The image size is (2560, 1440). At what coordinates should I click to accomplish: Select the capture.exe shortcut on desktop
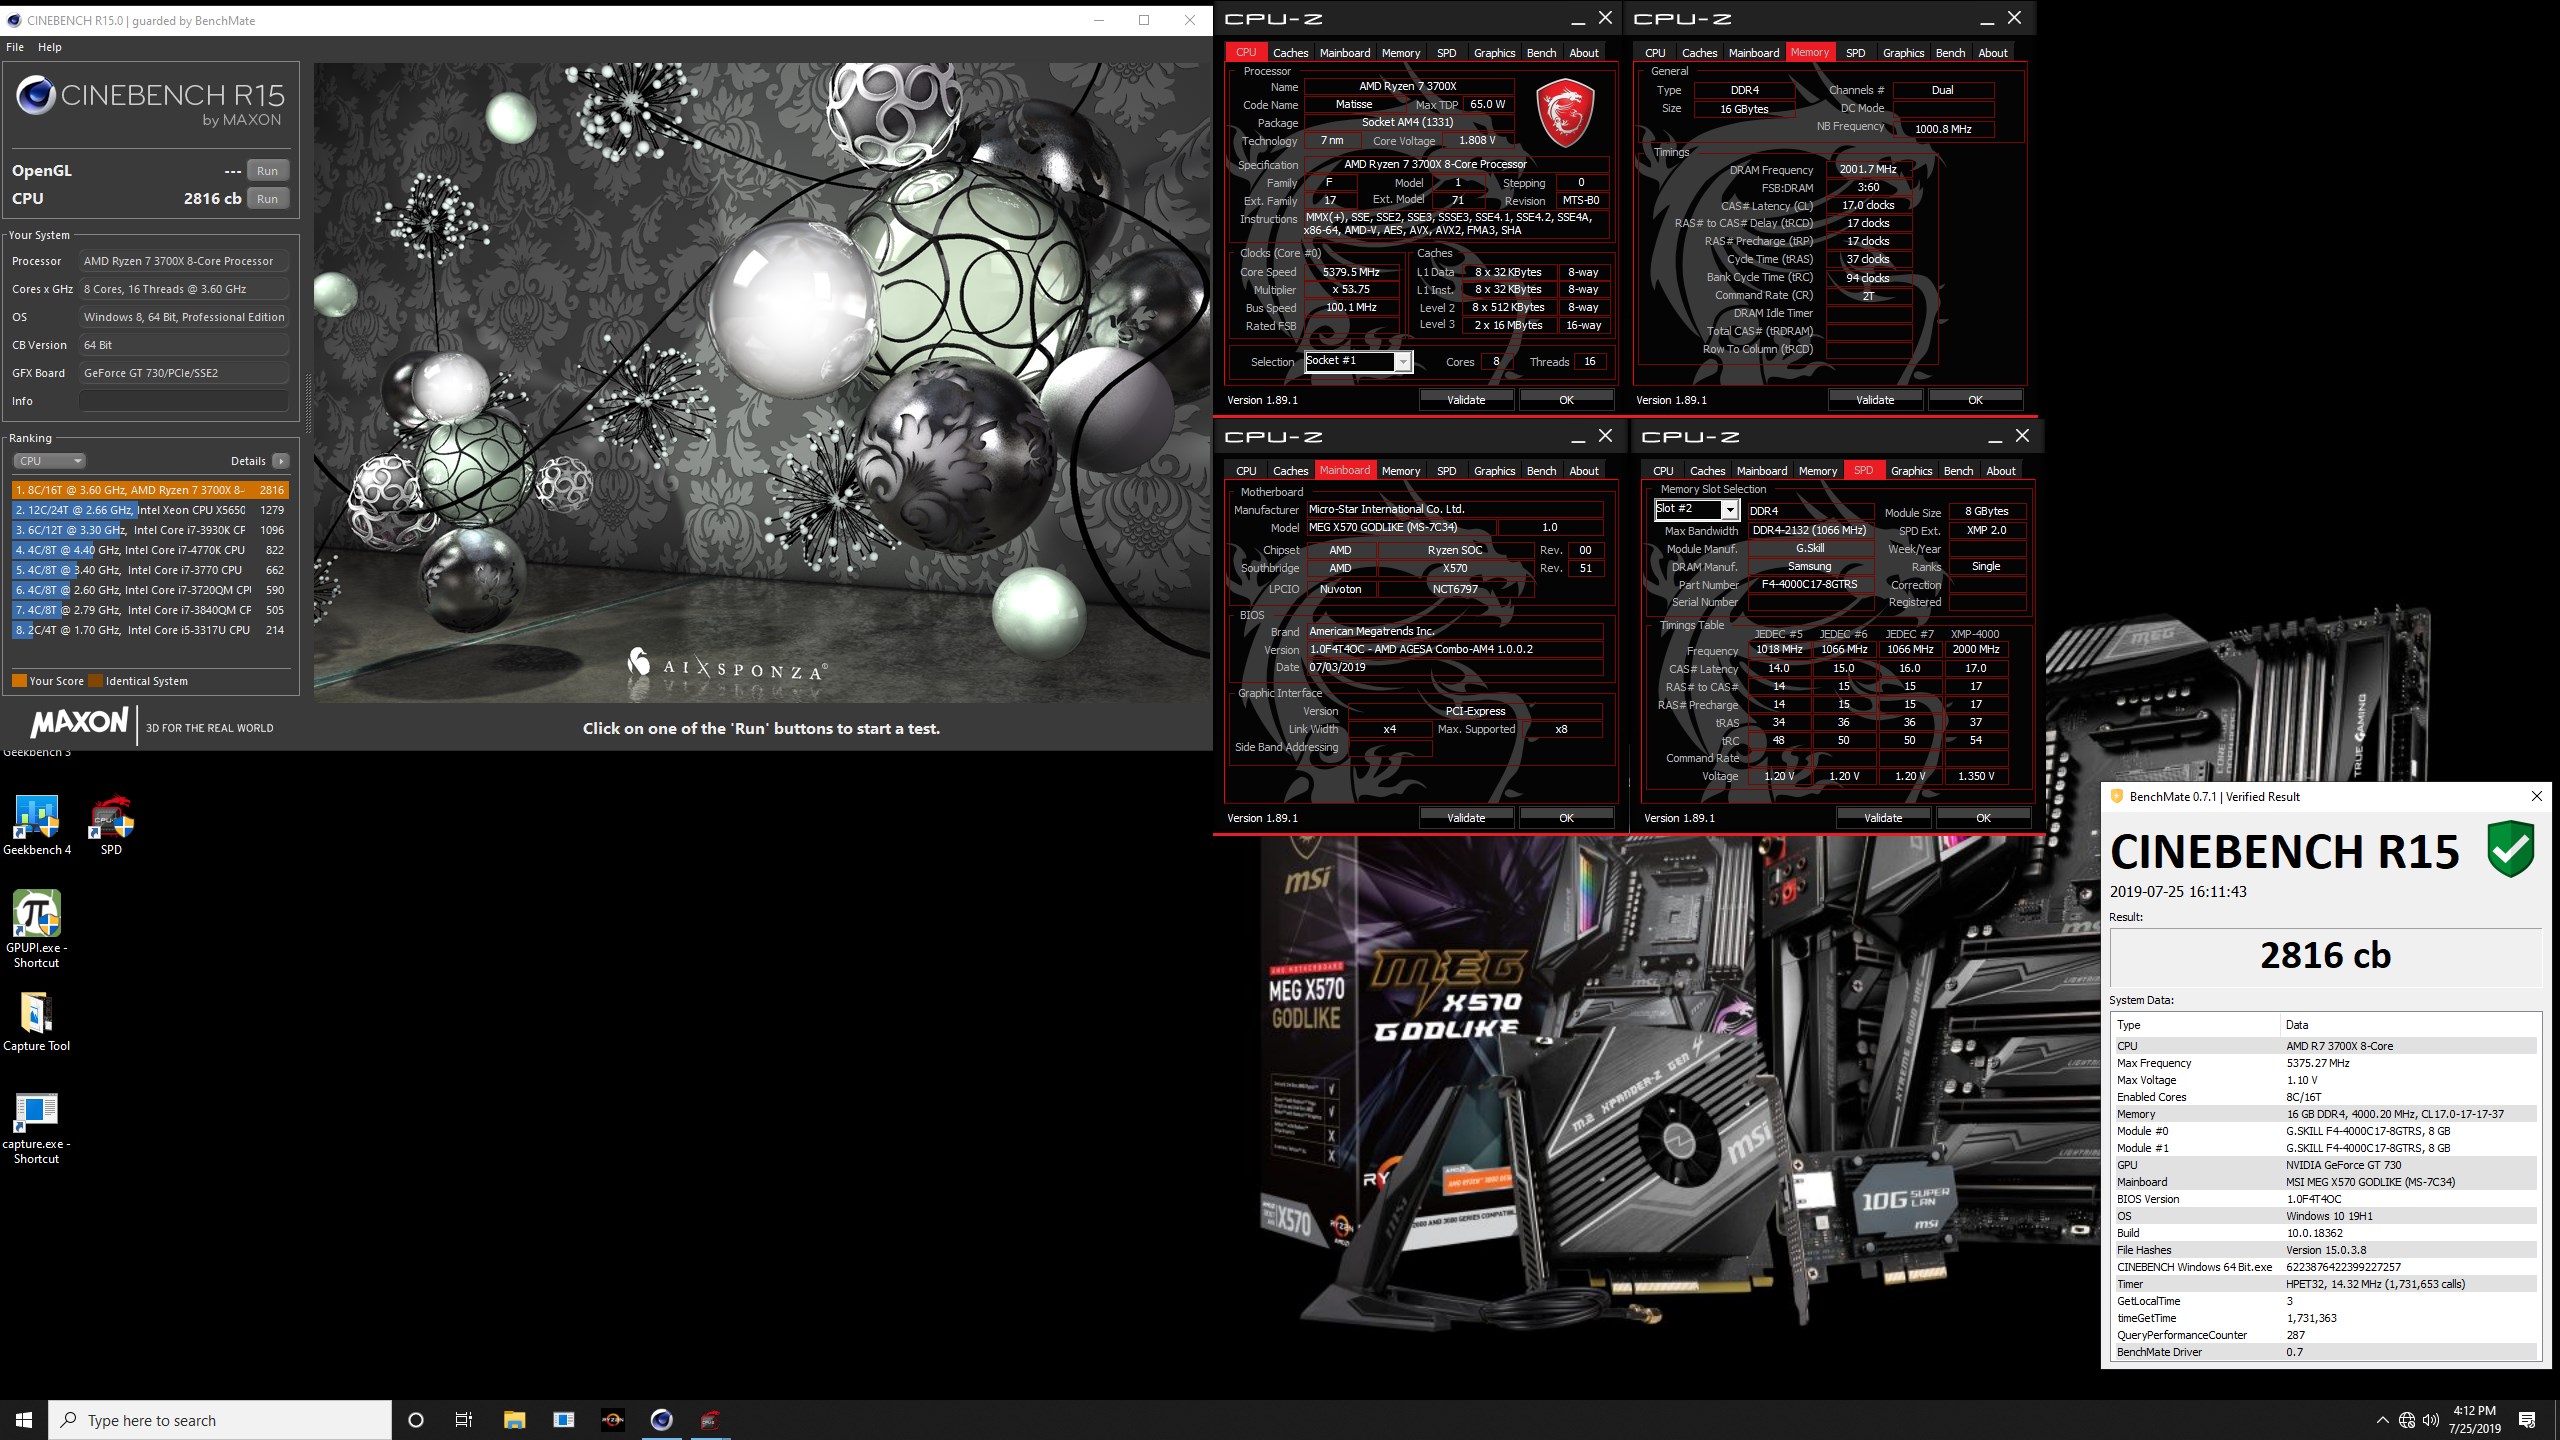[x=37, y=1126]
